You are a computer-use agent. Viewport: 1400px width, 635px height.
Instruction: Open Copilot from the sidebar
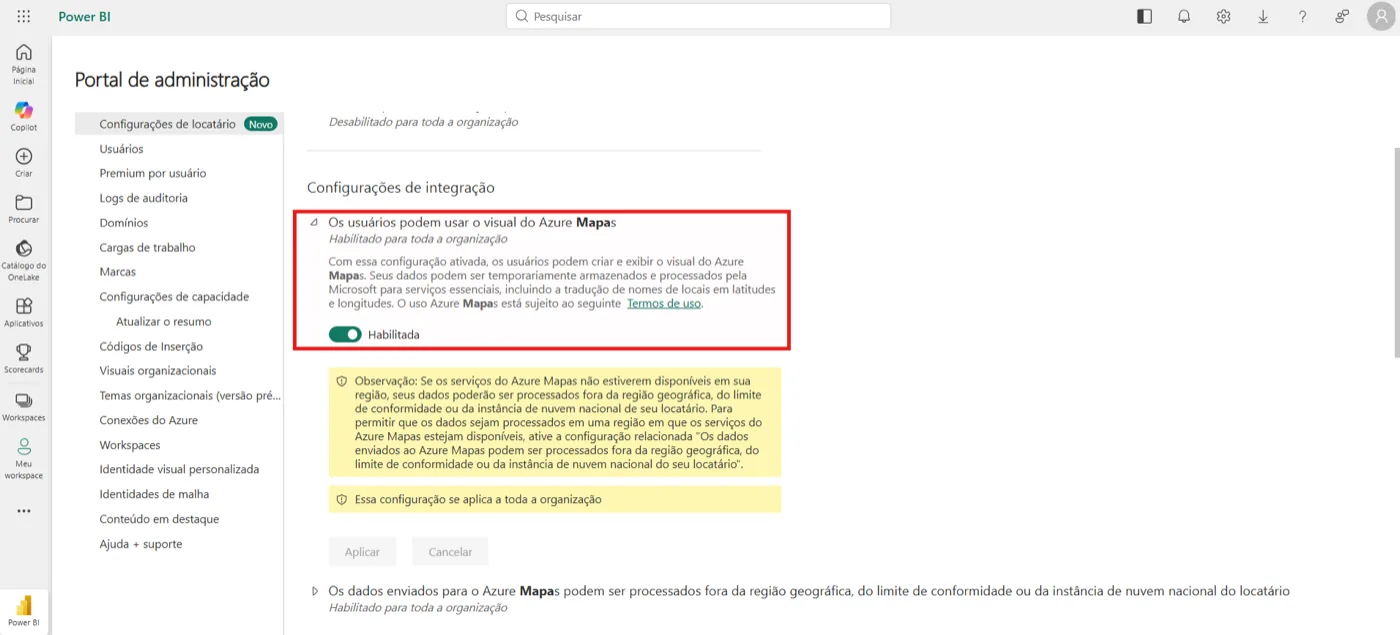(x=24, y=116)
